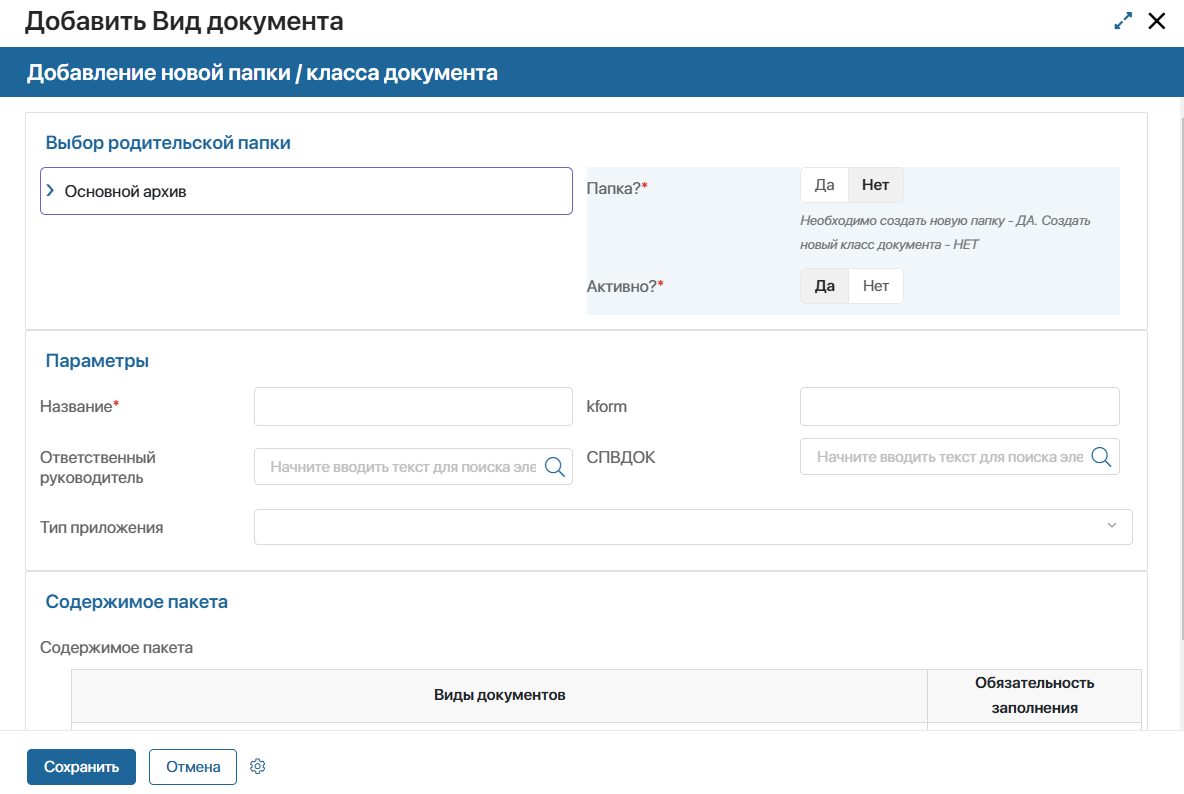1184x794 pixels.
Task: Select Основной архив folder in tree
Action: [126, 192]
